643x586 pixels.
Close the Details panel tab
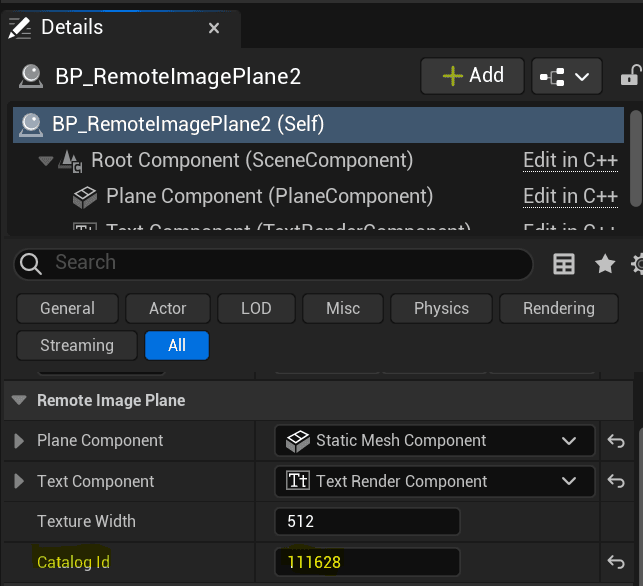(214, 29)
